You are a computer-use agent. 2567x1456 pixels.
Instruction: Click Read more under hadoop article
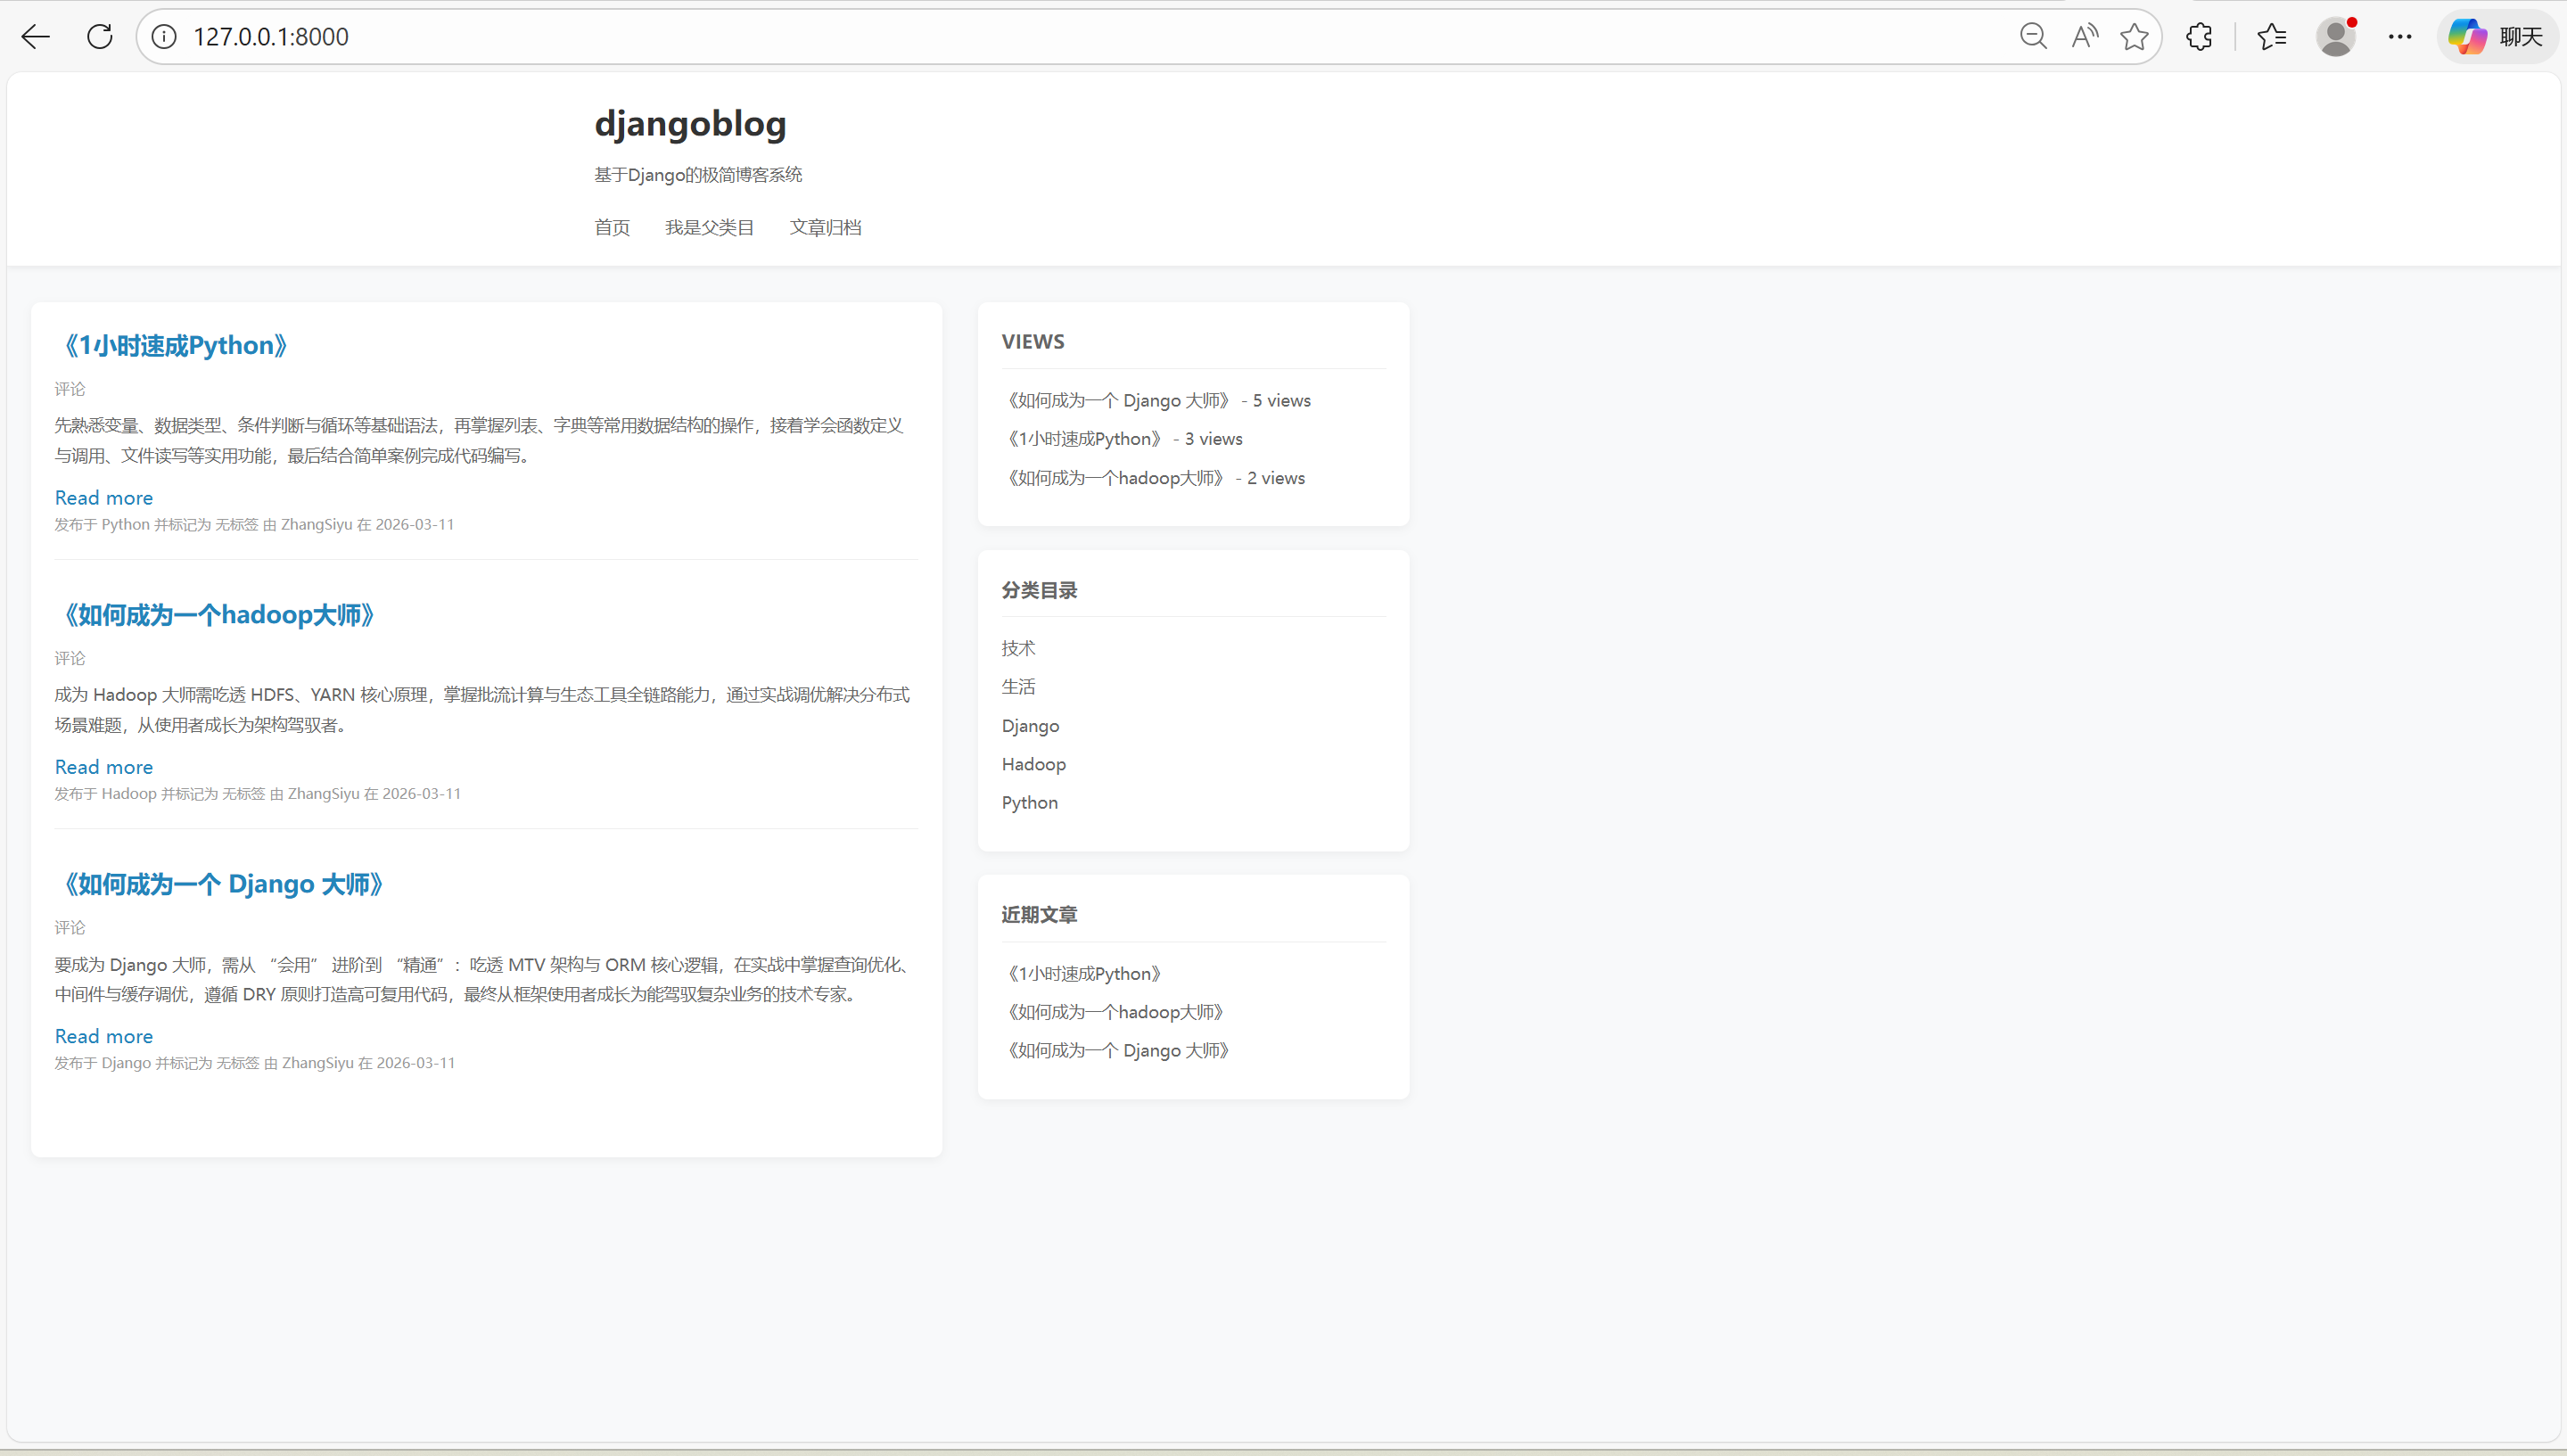coord(104,767)
